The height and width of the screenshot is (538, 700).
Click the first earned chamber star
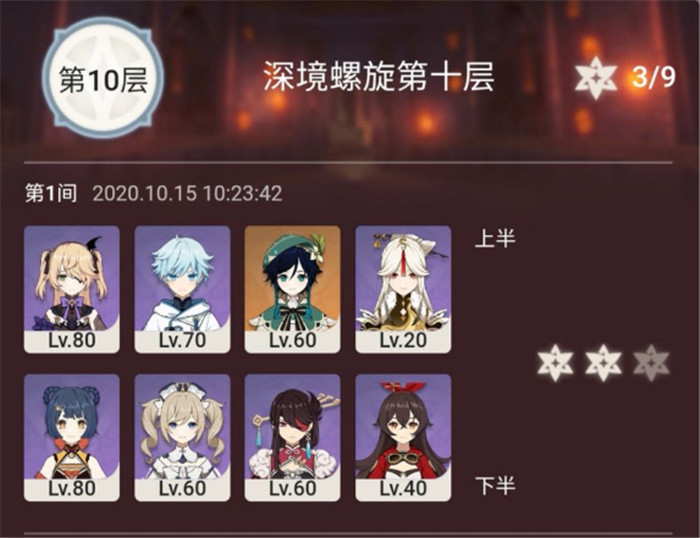tap(555, 363)
